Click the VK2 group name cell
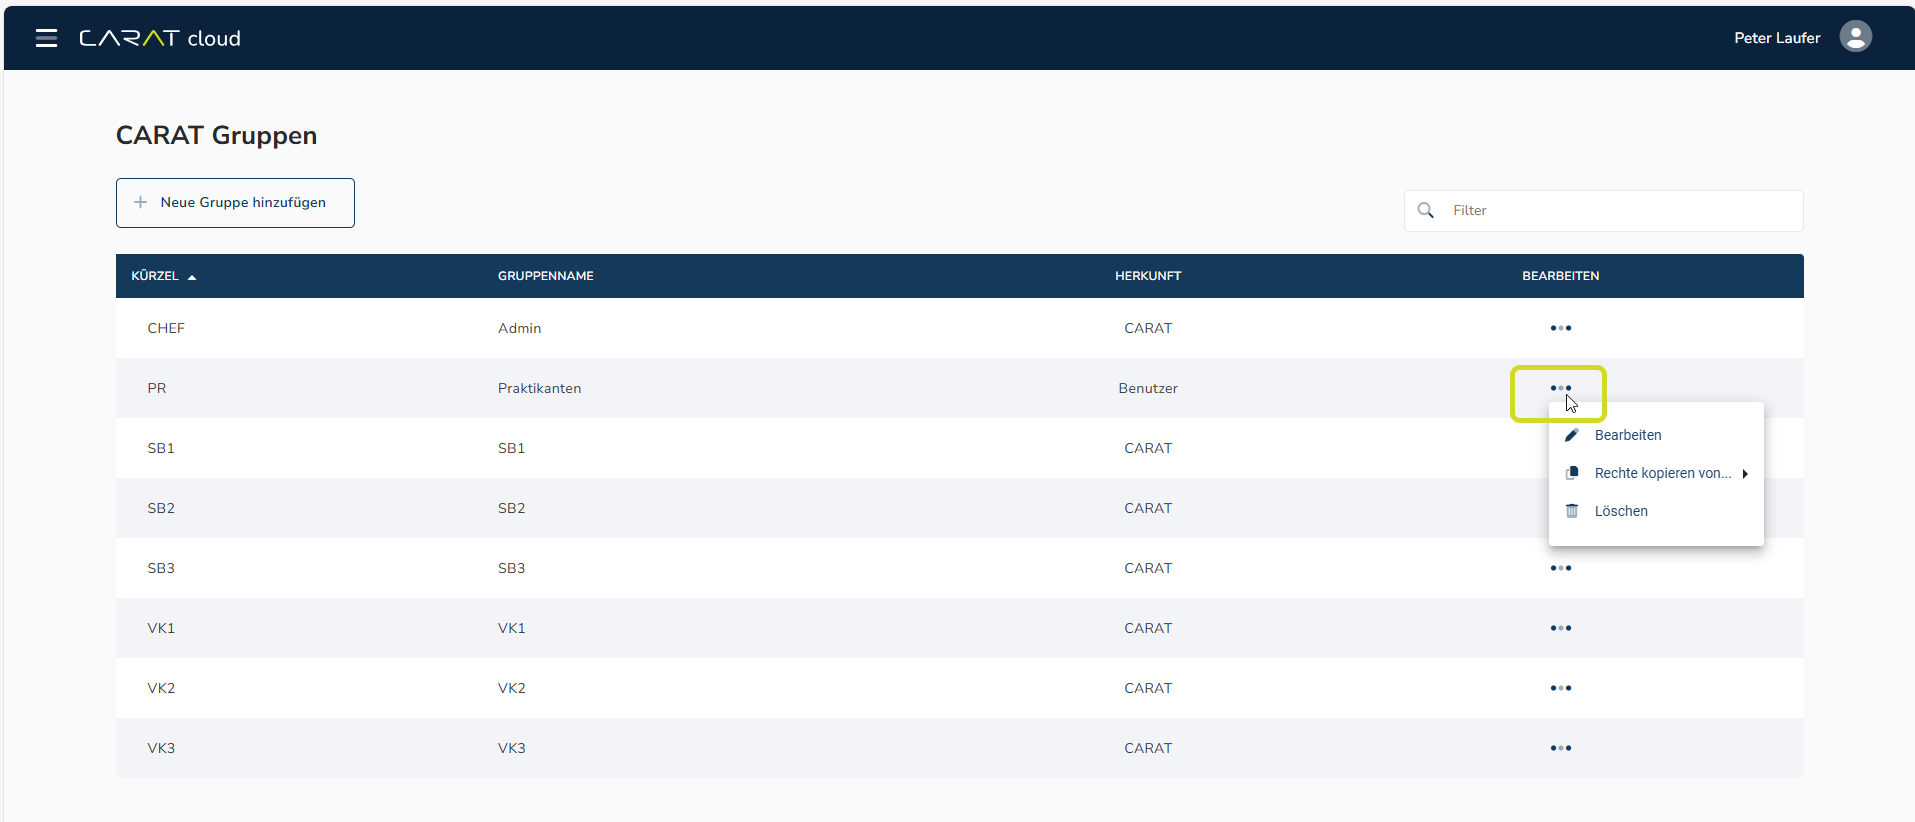The width and height of the screenshot is (1915, 822). 511,688
